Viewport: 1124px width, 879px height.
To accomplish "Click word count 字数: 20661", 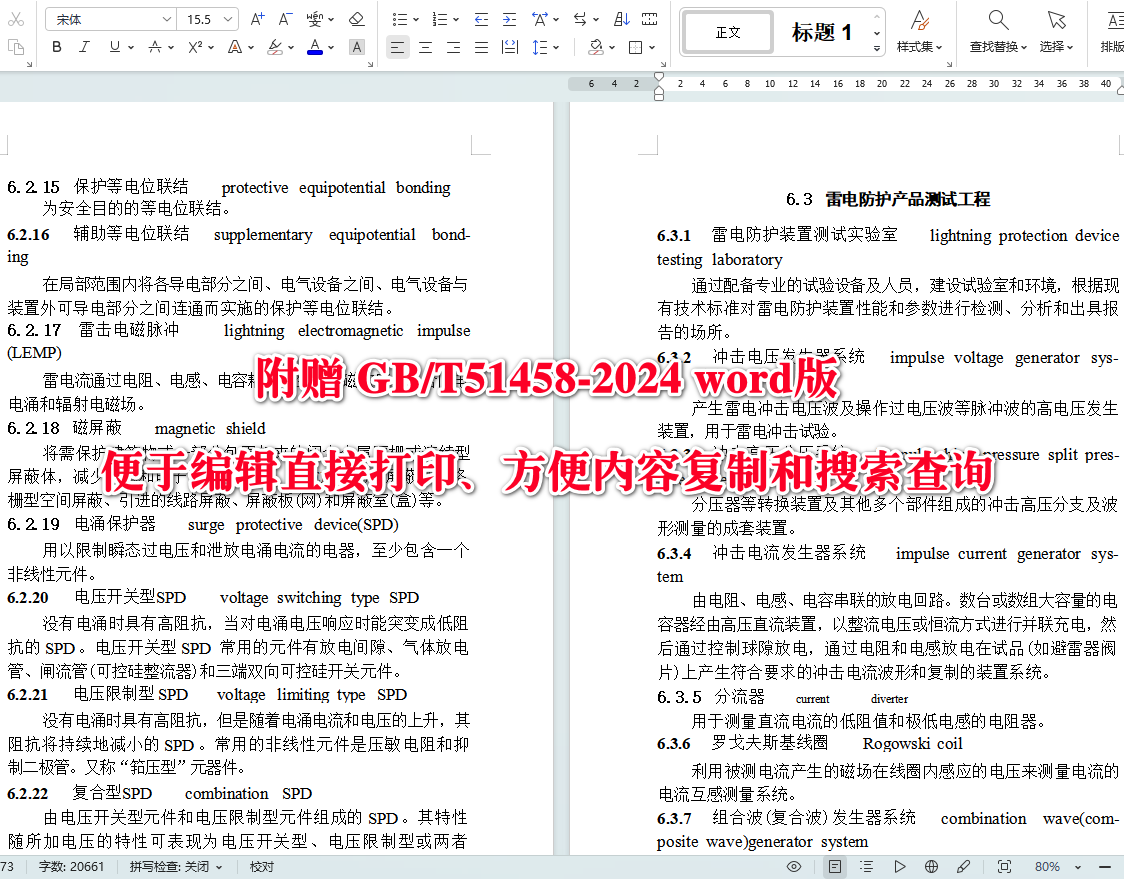I will [71, 867].
